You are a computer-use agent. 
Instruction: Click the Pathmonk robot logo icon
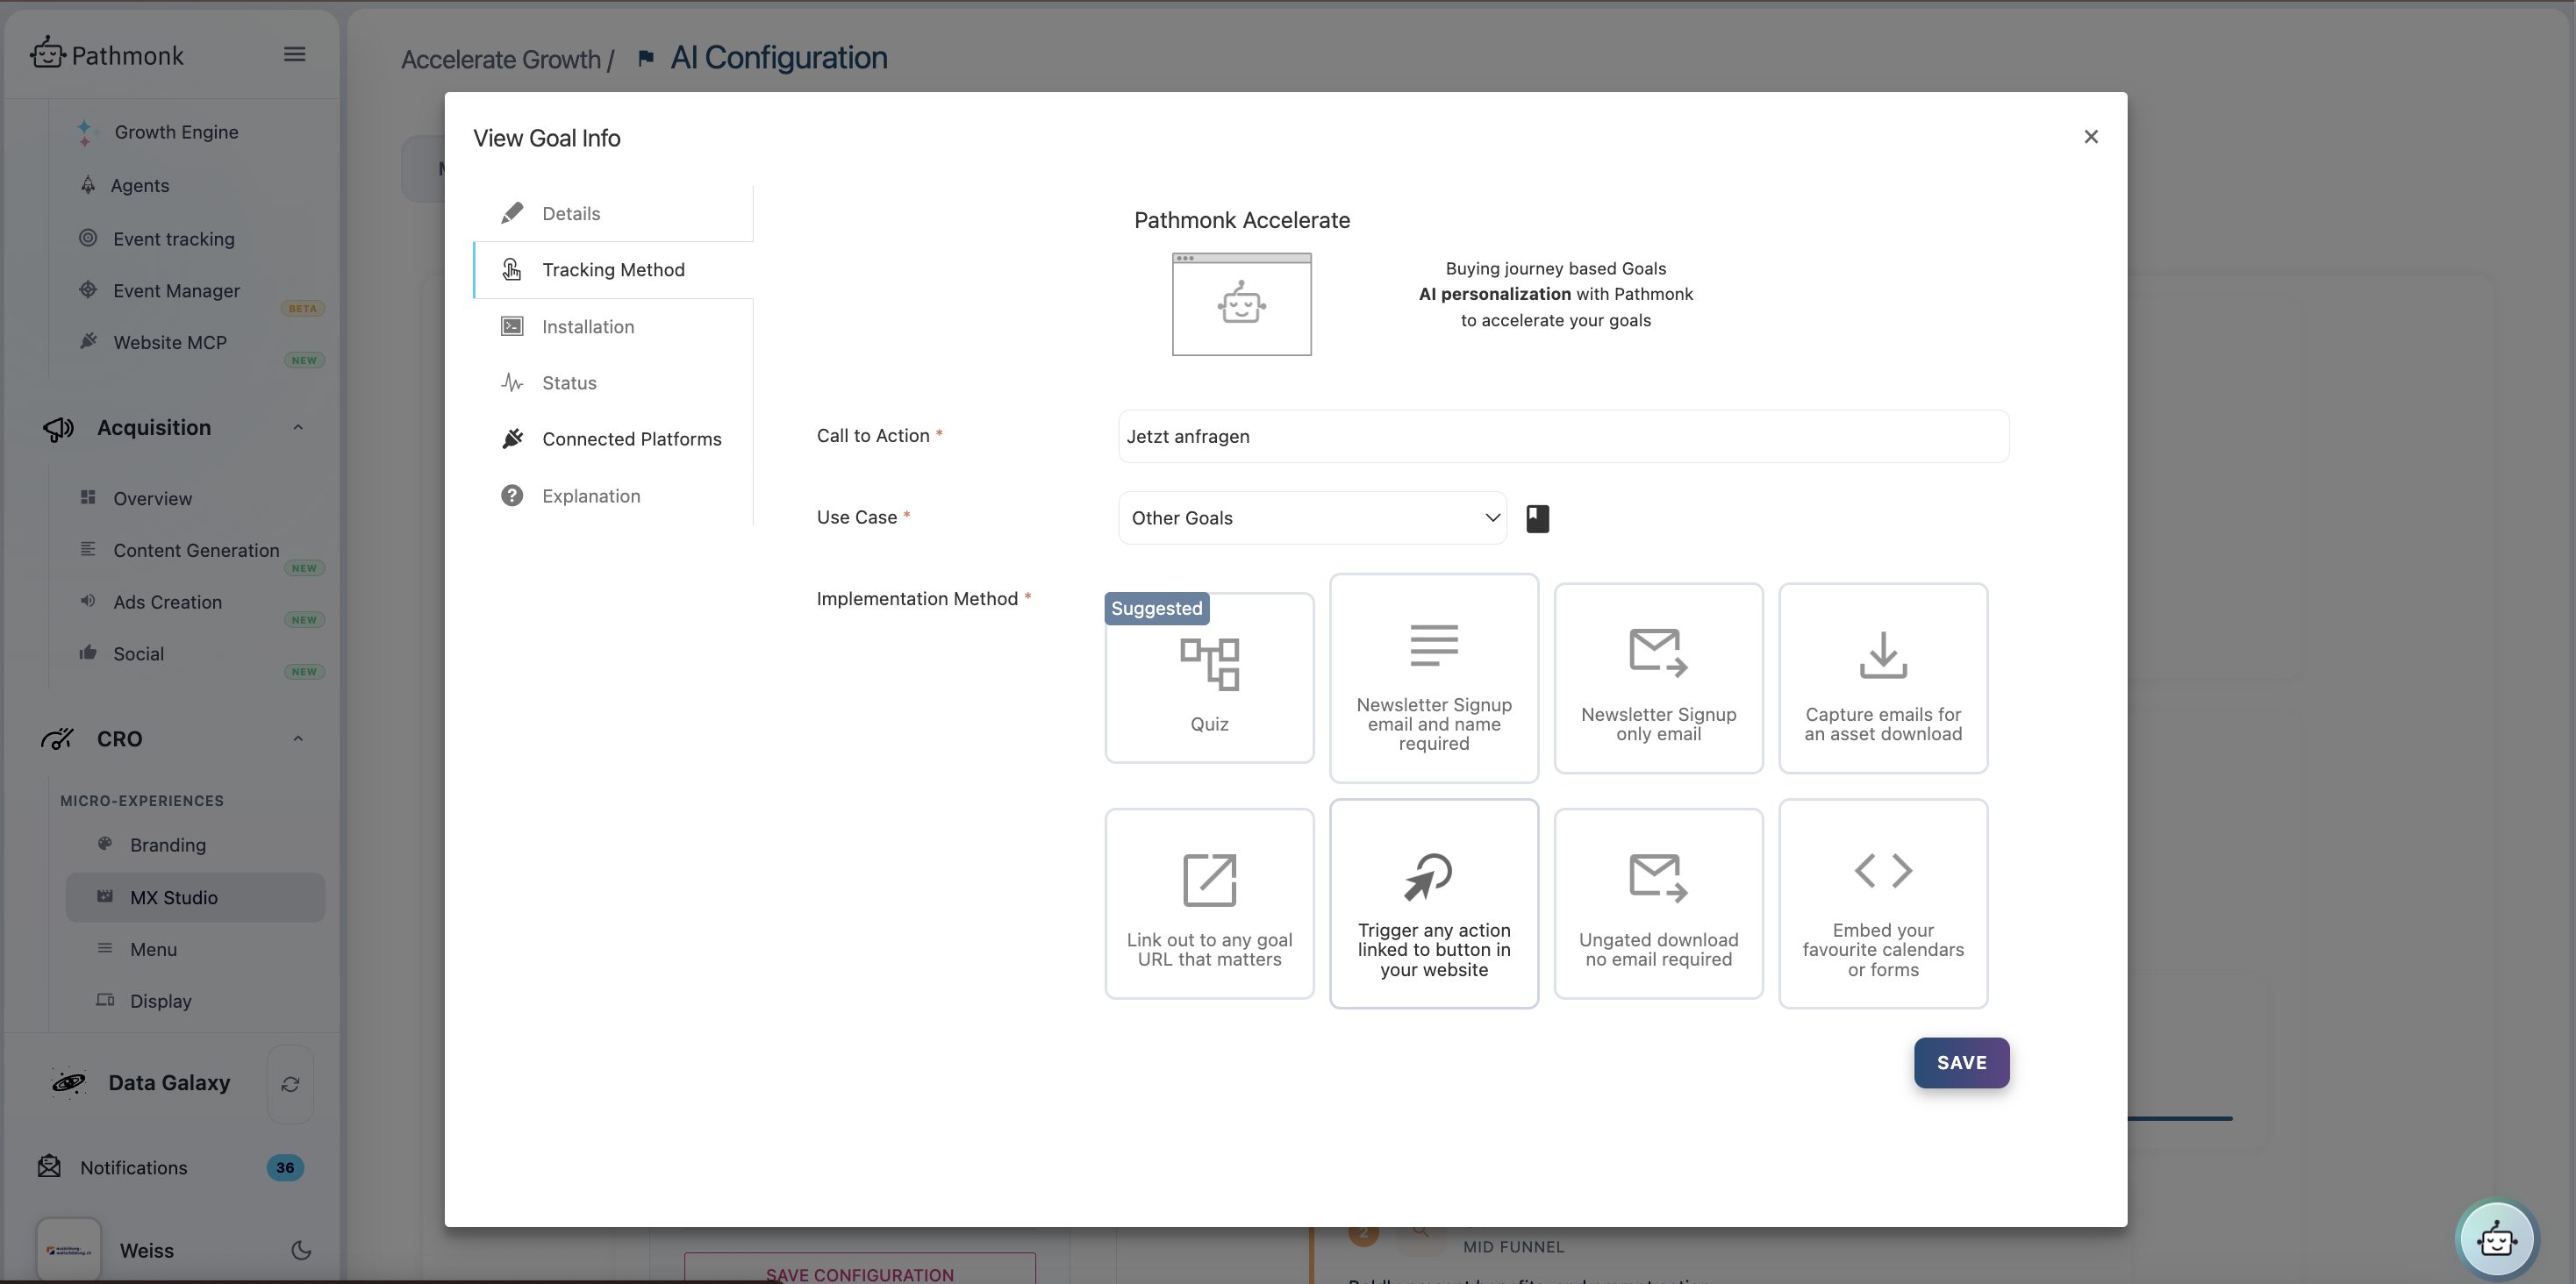coord(48,53)
